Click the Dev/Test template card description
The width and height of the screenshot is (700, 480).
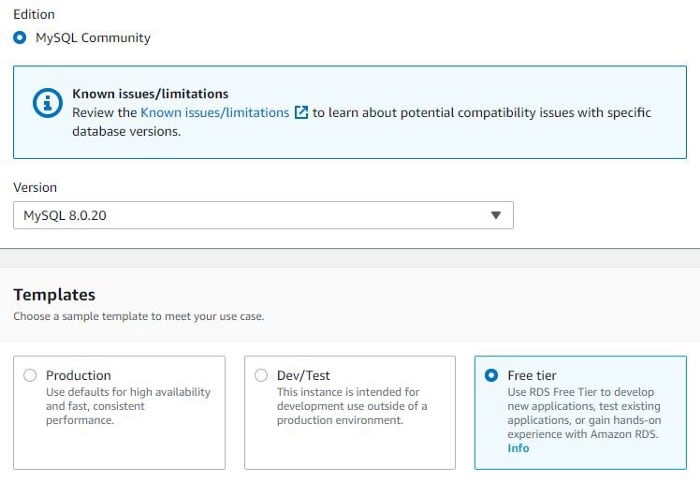pyautogui.click(x=352, y=406)
